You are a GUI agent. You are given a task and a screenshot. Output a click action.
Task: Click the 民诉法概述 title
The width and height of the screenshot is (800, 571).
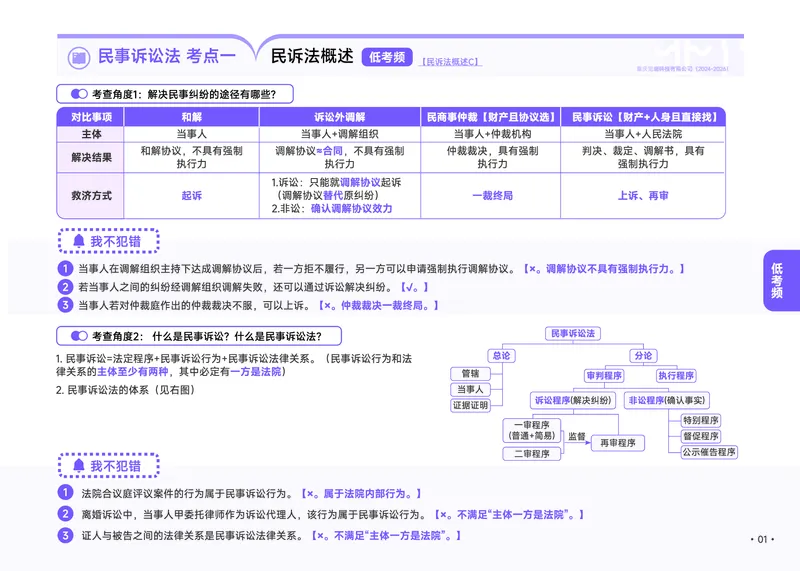coord(312,56)
